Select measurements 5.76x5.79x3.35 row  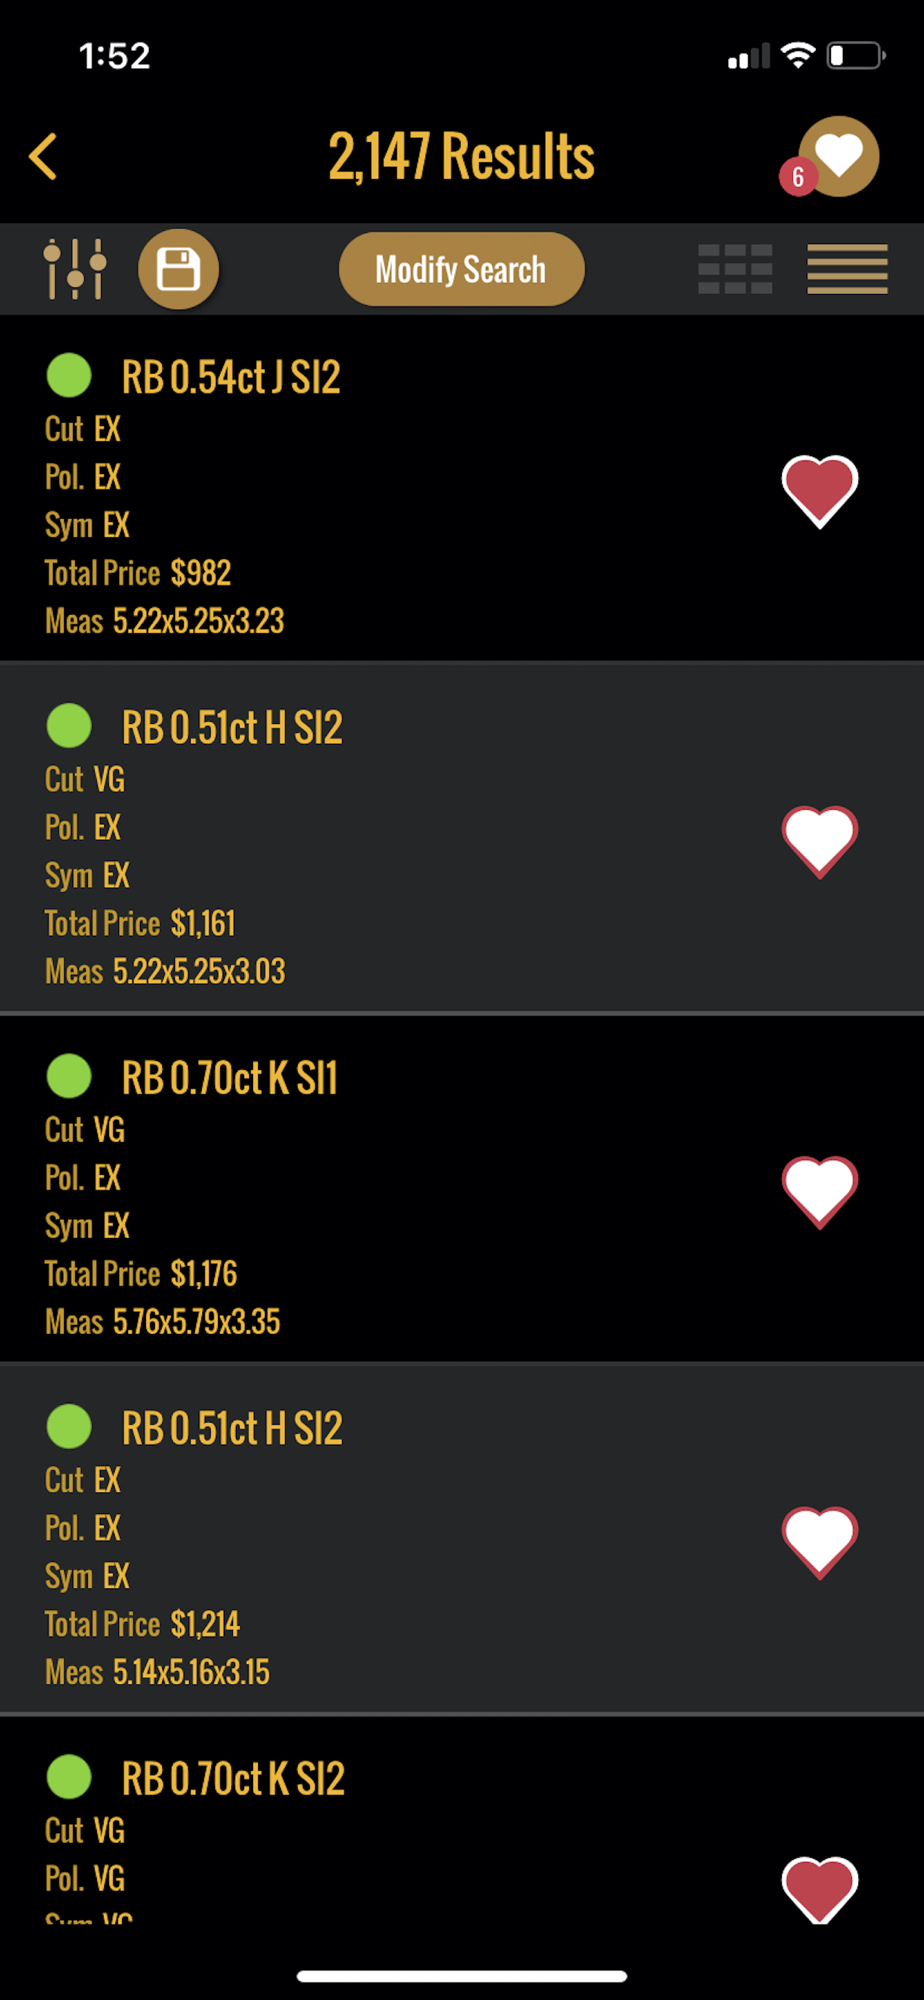point(163,1322)
